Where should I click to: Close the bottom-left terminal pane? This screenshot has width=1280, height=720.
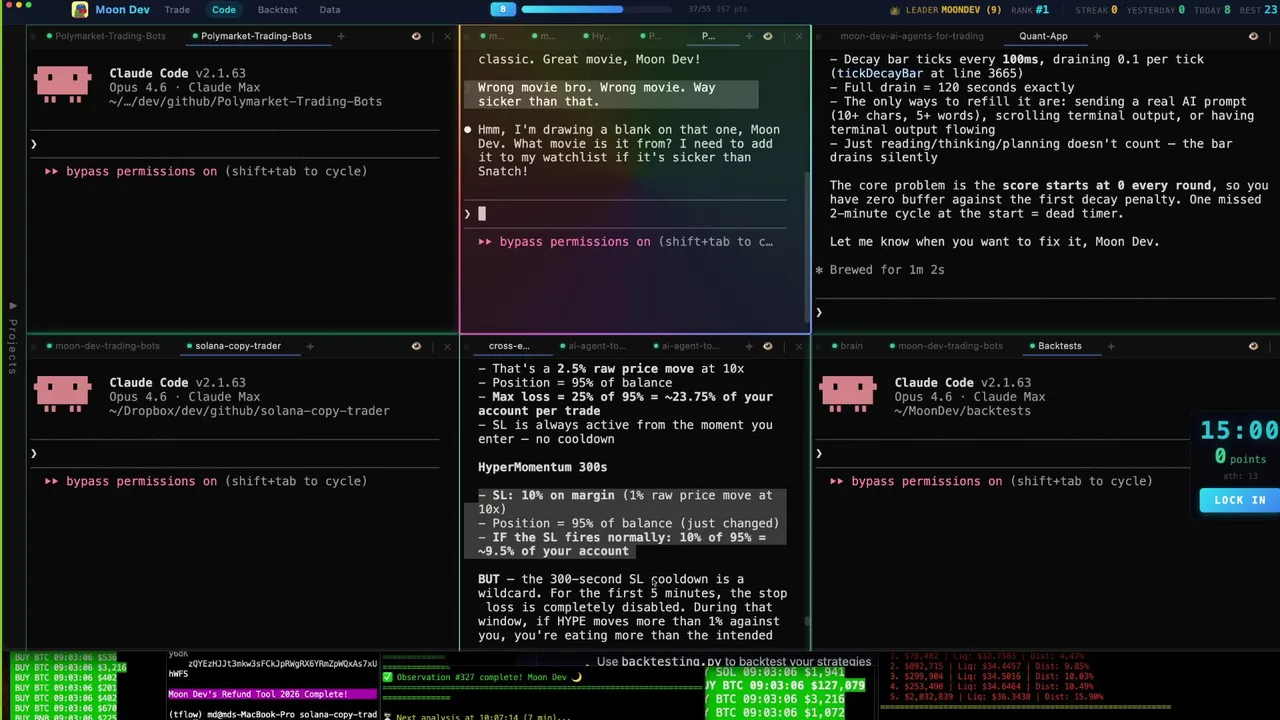point(447,346)
